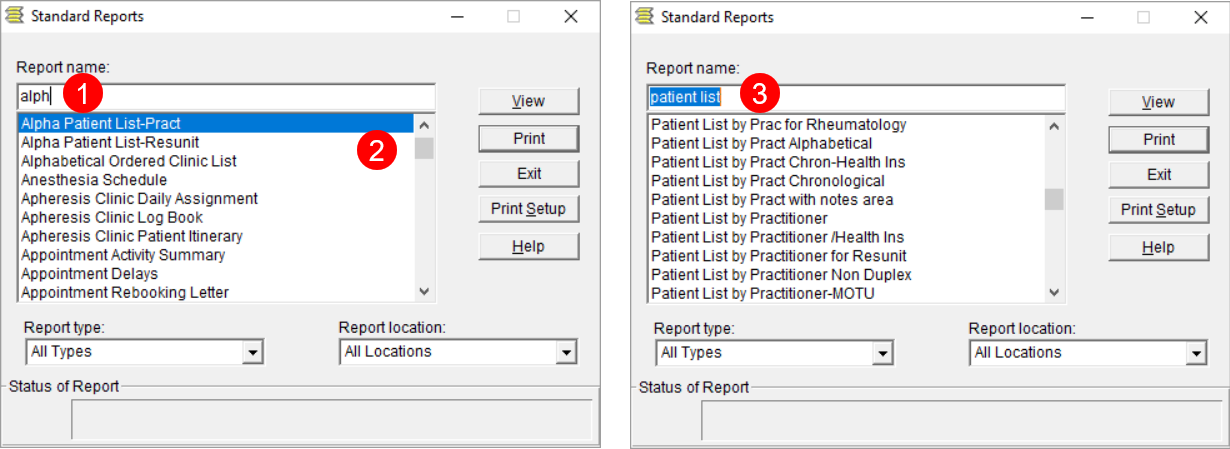Click the right report list's scroll down arrow
The width and height of the screenshot is (1230, 449).
pyautogui.click(x=1054, y=292)
